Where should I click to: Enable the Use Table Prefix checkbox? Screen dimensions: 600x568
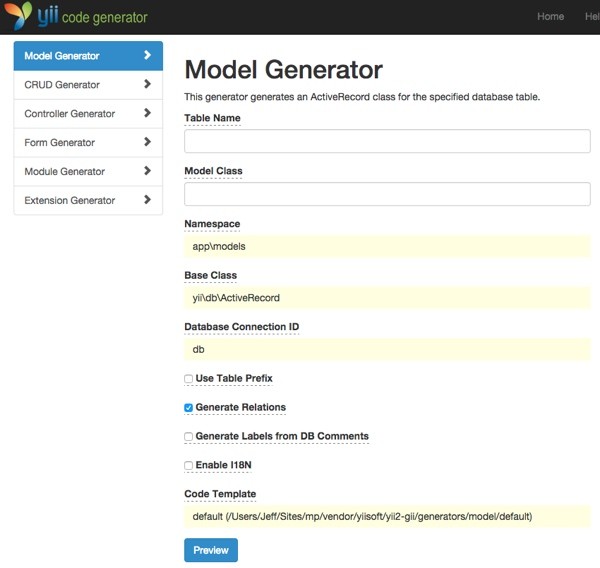coord(188,379)
